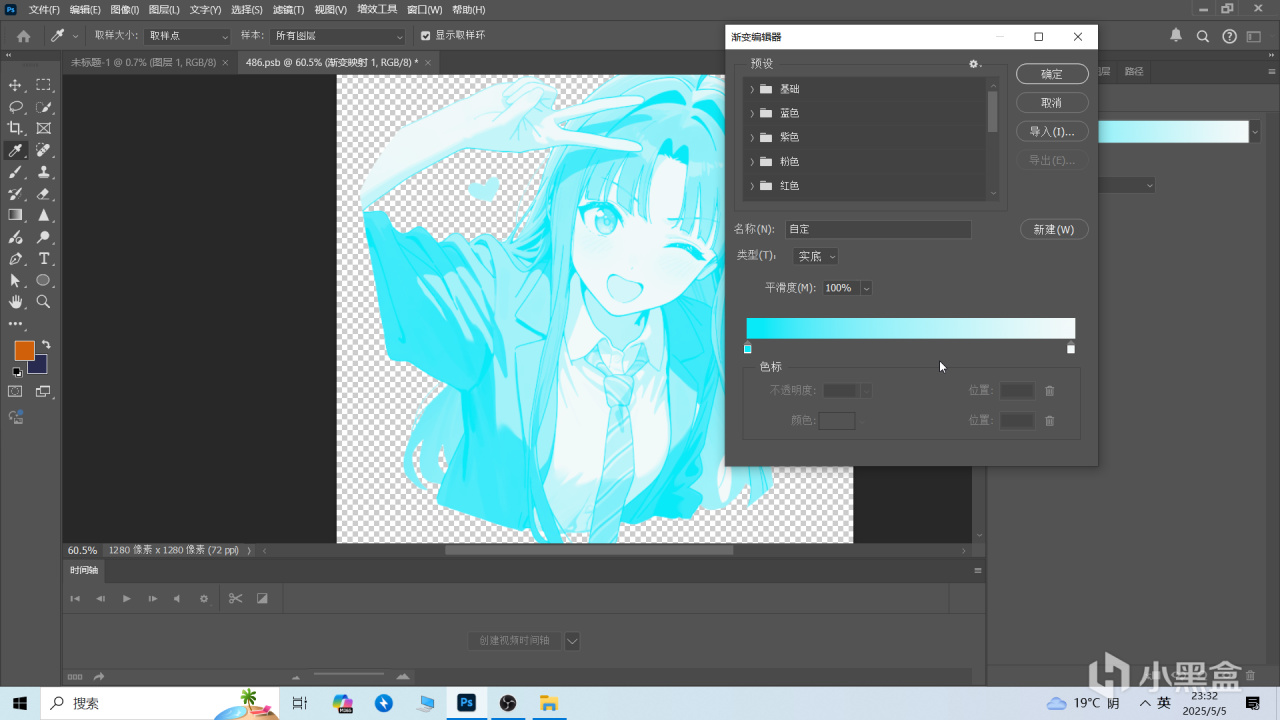This screenshot has height=720, width=1280.
Task: Select the Dodge tool
Action: 44,237
